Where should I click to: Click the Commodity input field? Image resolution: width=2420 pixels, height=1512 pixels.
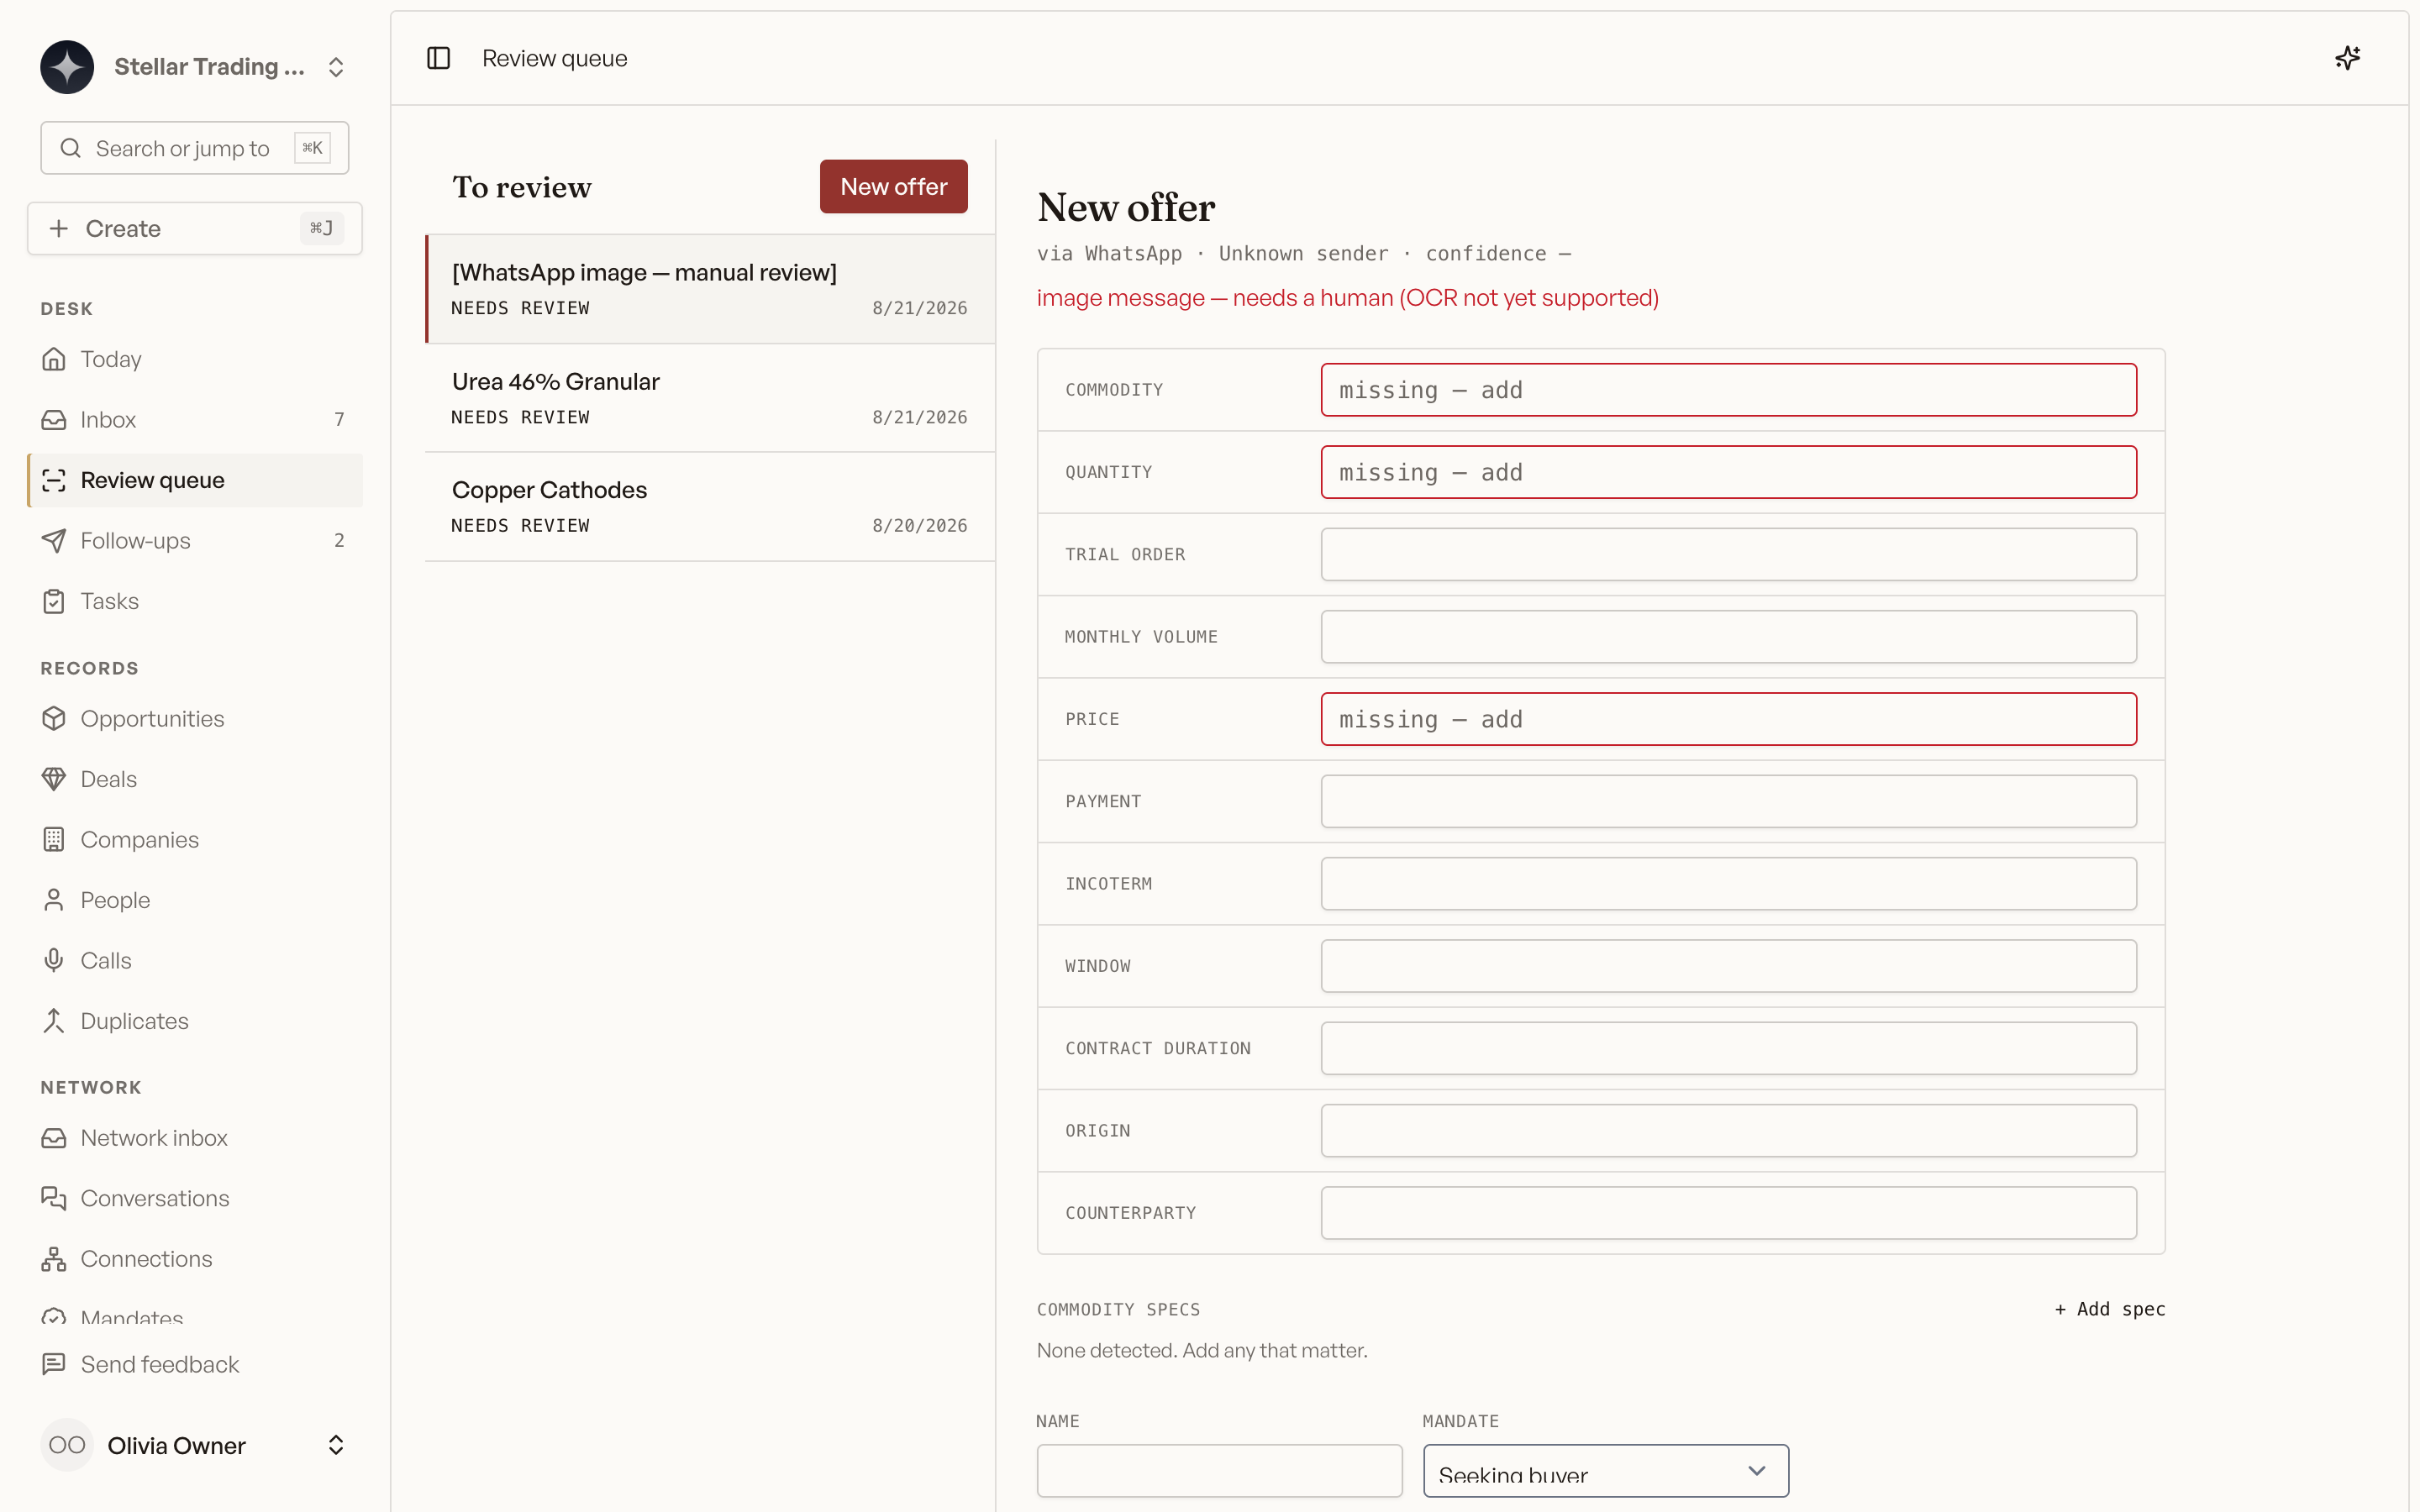click(1728, 390)
